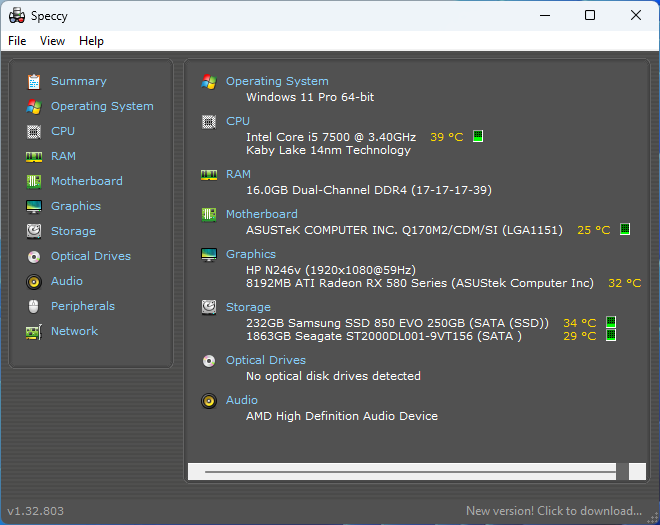660x525 pixels.
Task: Open the View menu
Action: click(x=52, y=41)
